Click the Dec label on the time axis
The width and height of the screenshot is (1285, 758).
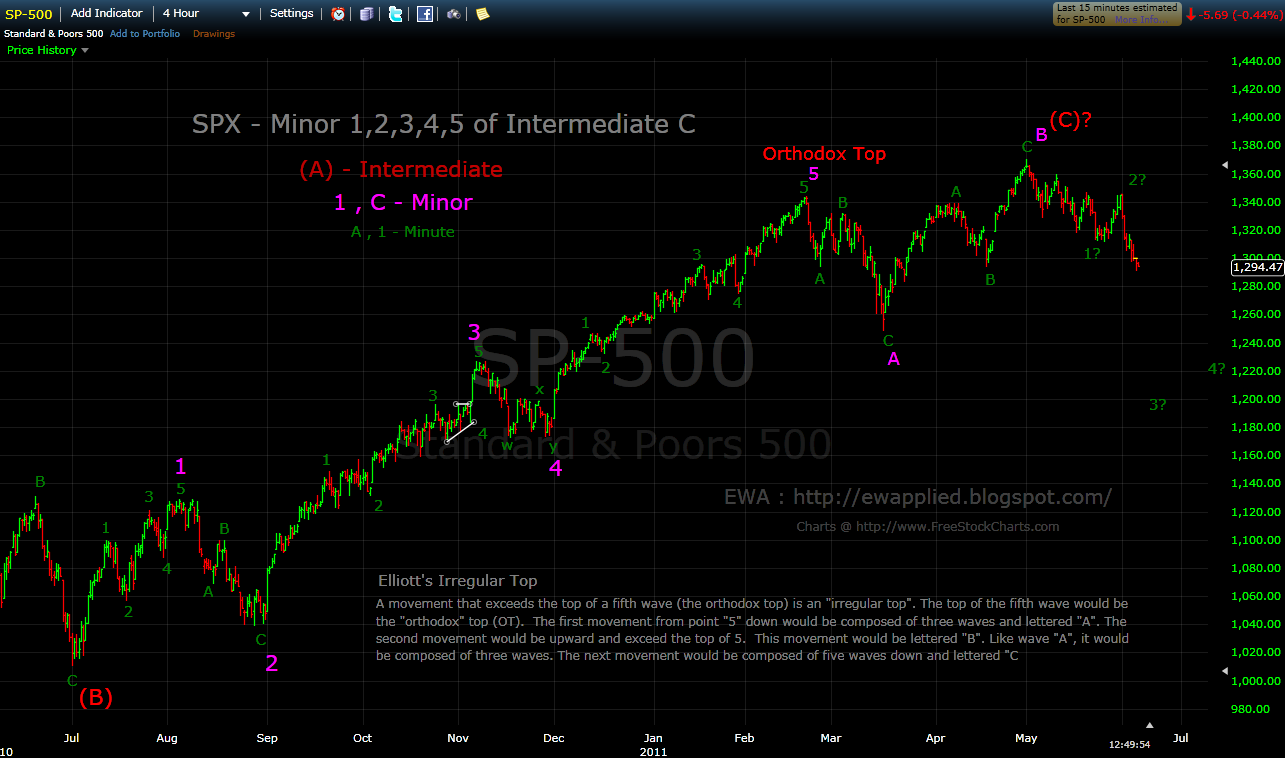click(554, 738)
